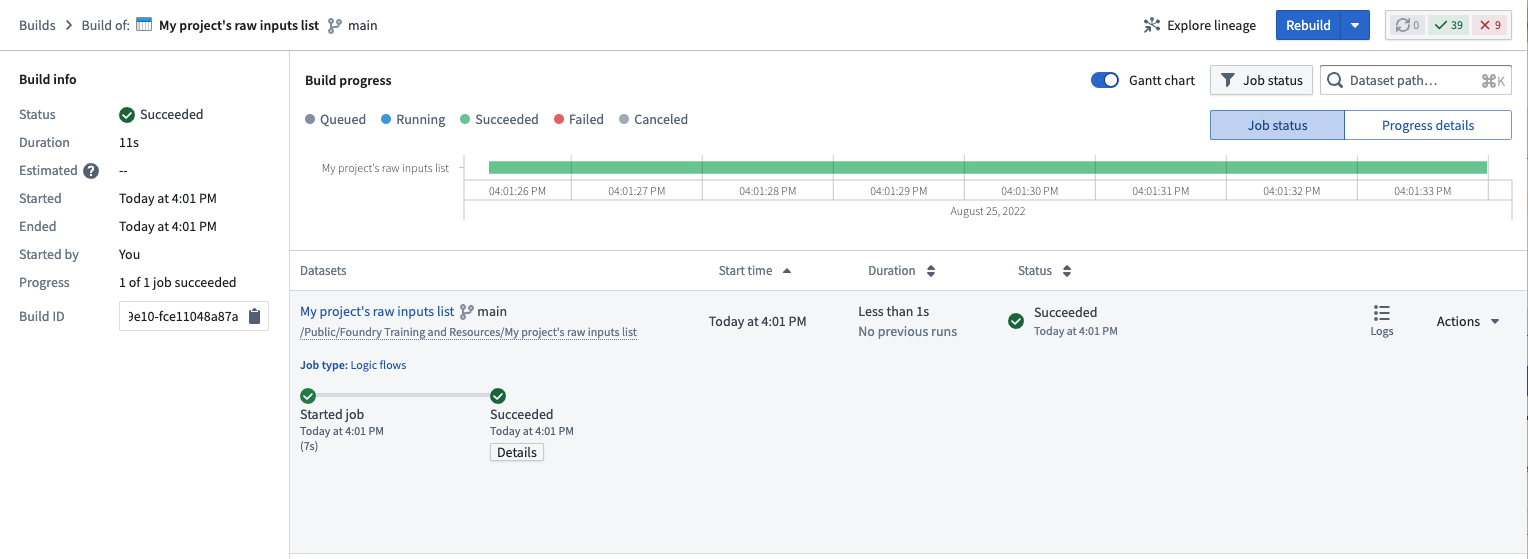Image resolution: width=1528 pixels, height=559 pixels.
Task: Click the succeeded jobs count badge showing 39
Action: click(1448, 25)
